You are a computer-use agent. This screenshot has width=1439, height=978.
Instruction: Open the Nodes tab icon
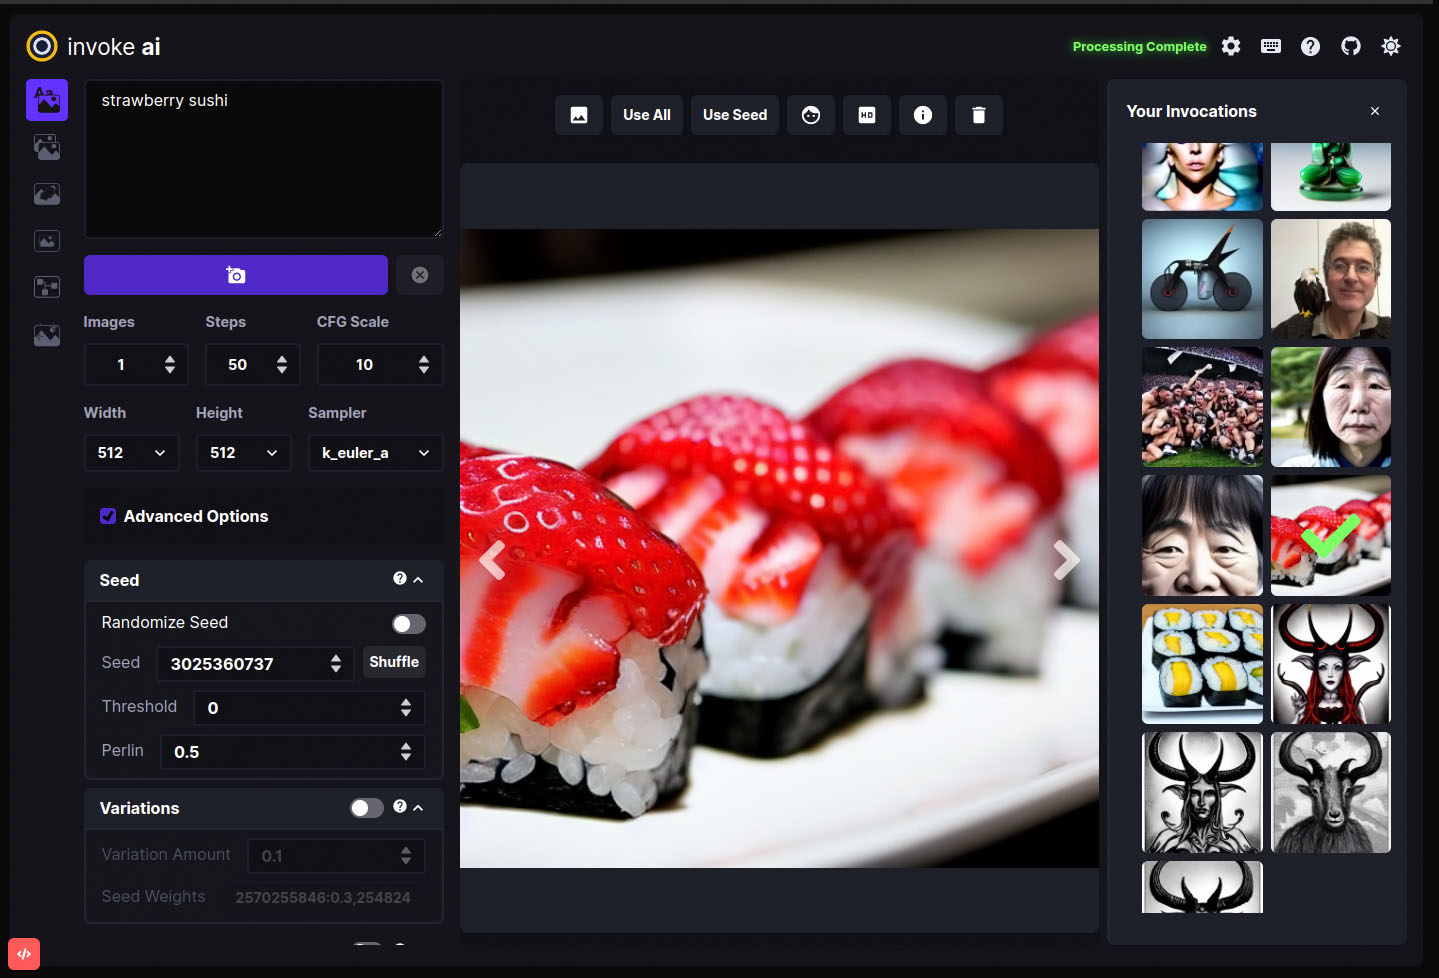pyautogui.click(x=47, y=287)
